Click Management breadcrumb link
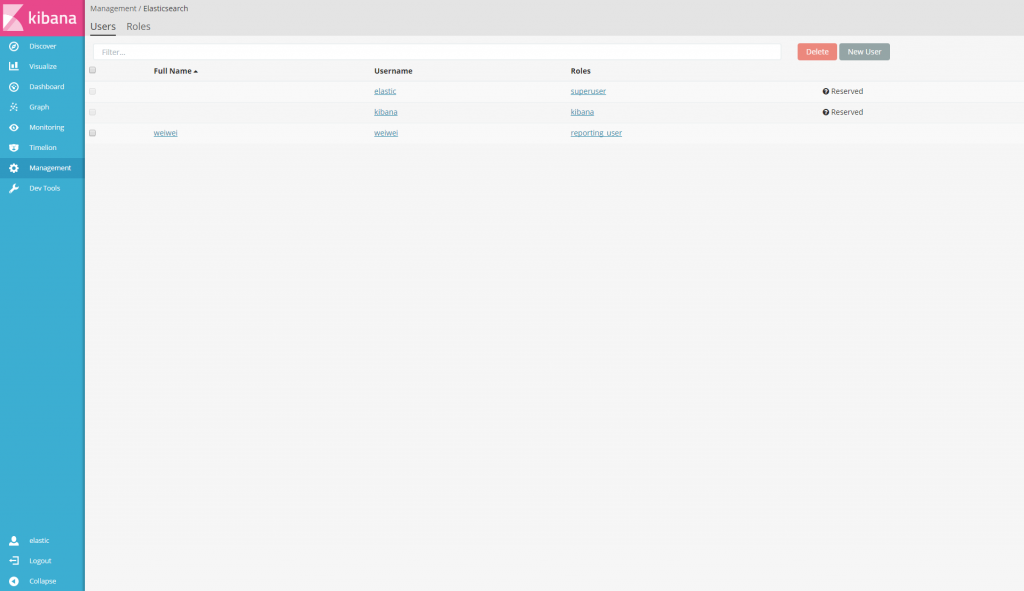This screenshot has width=1024, height=591. 113,8
